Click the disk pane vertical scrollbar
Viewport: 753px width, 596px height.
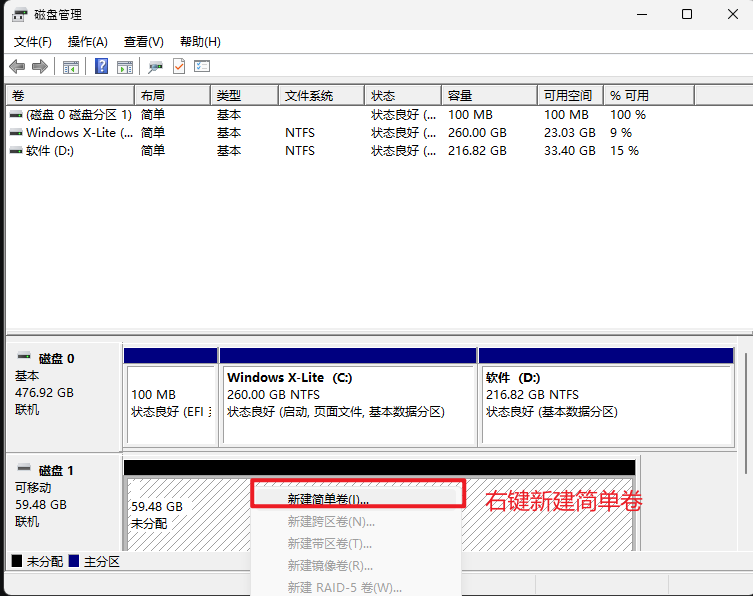click(x=746, y=413)
